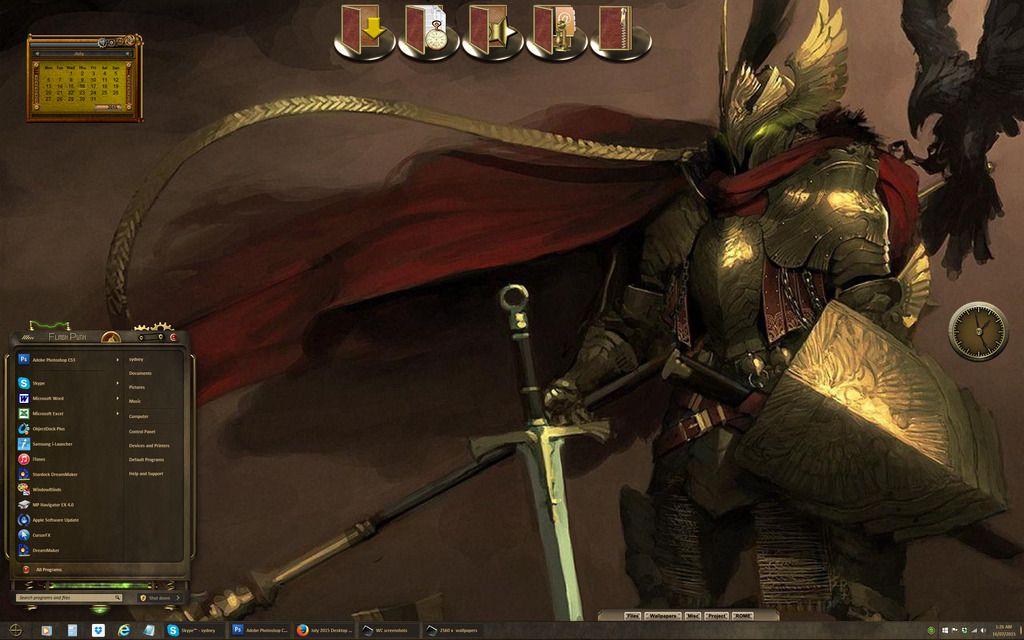Open the notepad-style pinned taskbar icon

150,630
